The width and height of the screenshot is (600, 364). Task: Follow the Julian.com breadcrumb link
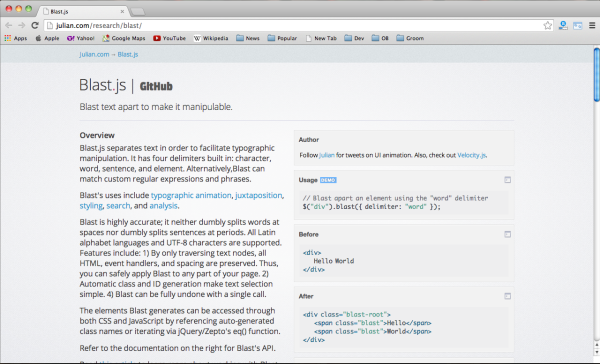point(94,54)
